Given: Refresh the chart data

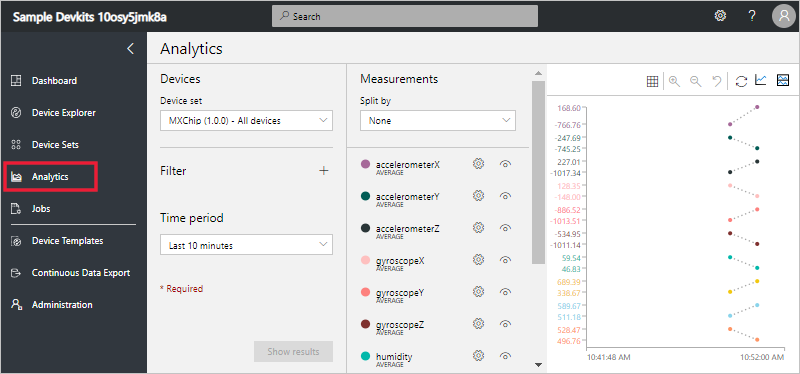Looking at the screenshot, I should coord(741,81).
